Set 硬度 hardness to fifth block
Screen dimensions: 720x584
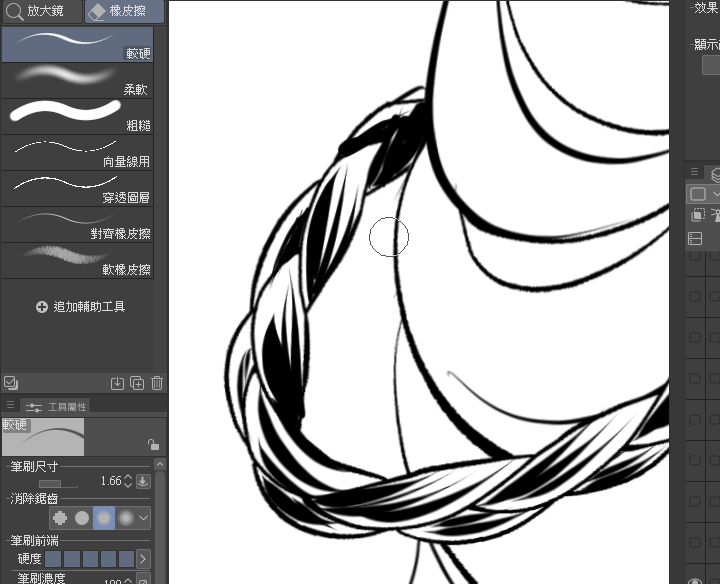click(126, 559)
